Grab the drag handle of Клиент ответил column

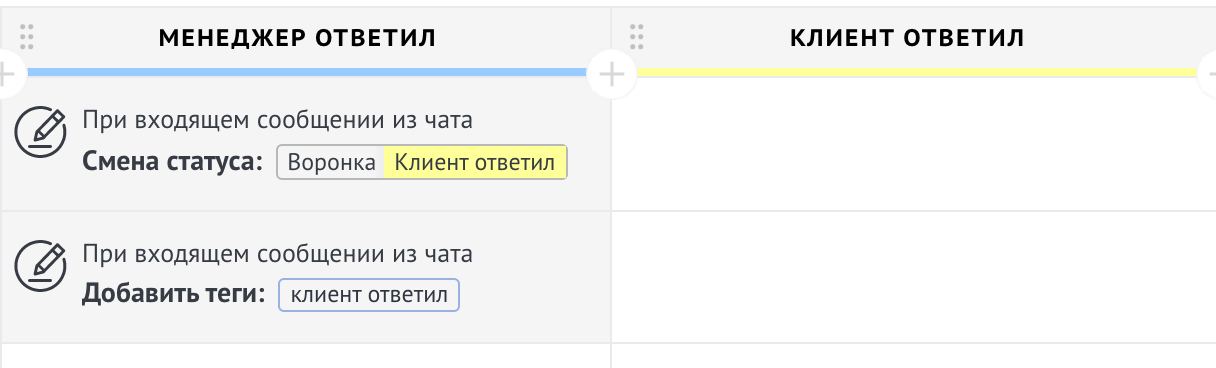tap(636, 38)
